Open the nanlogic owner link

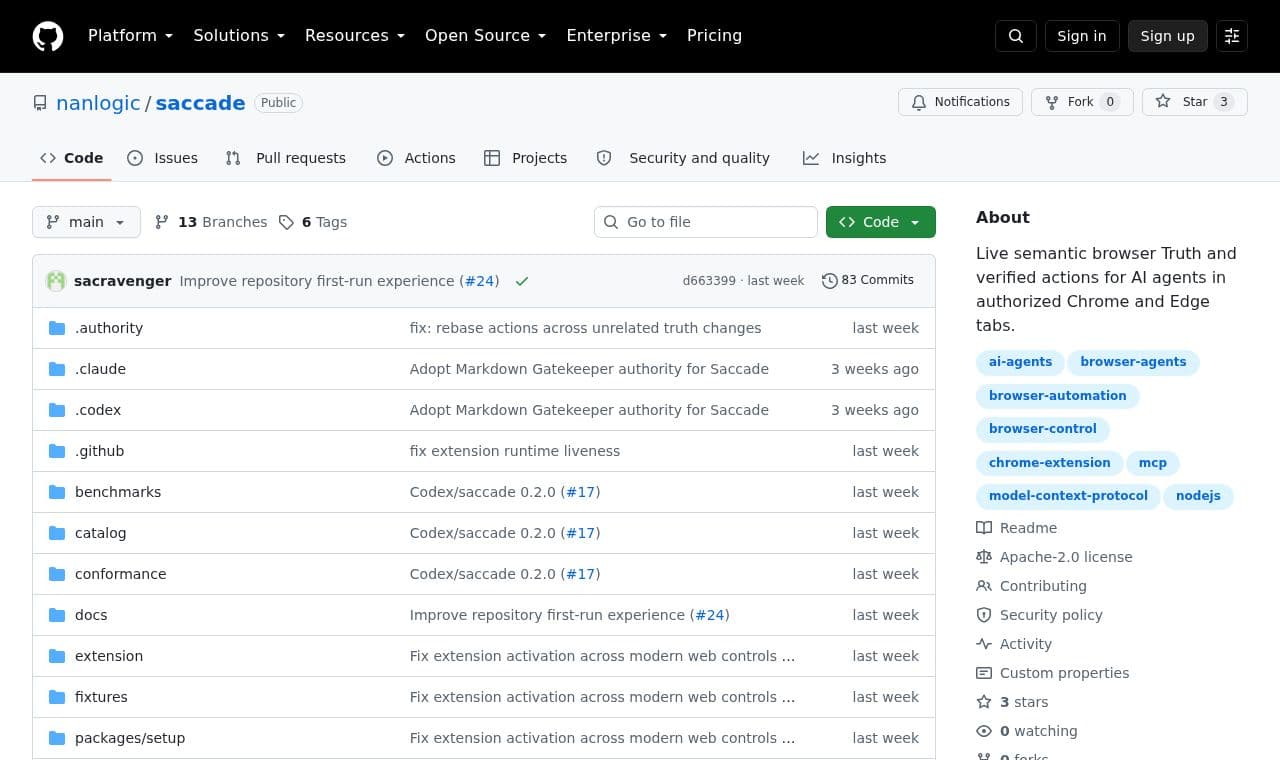tap(98, 103)
